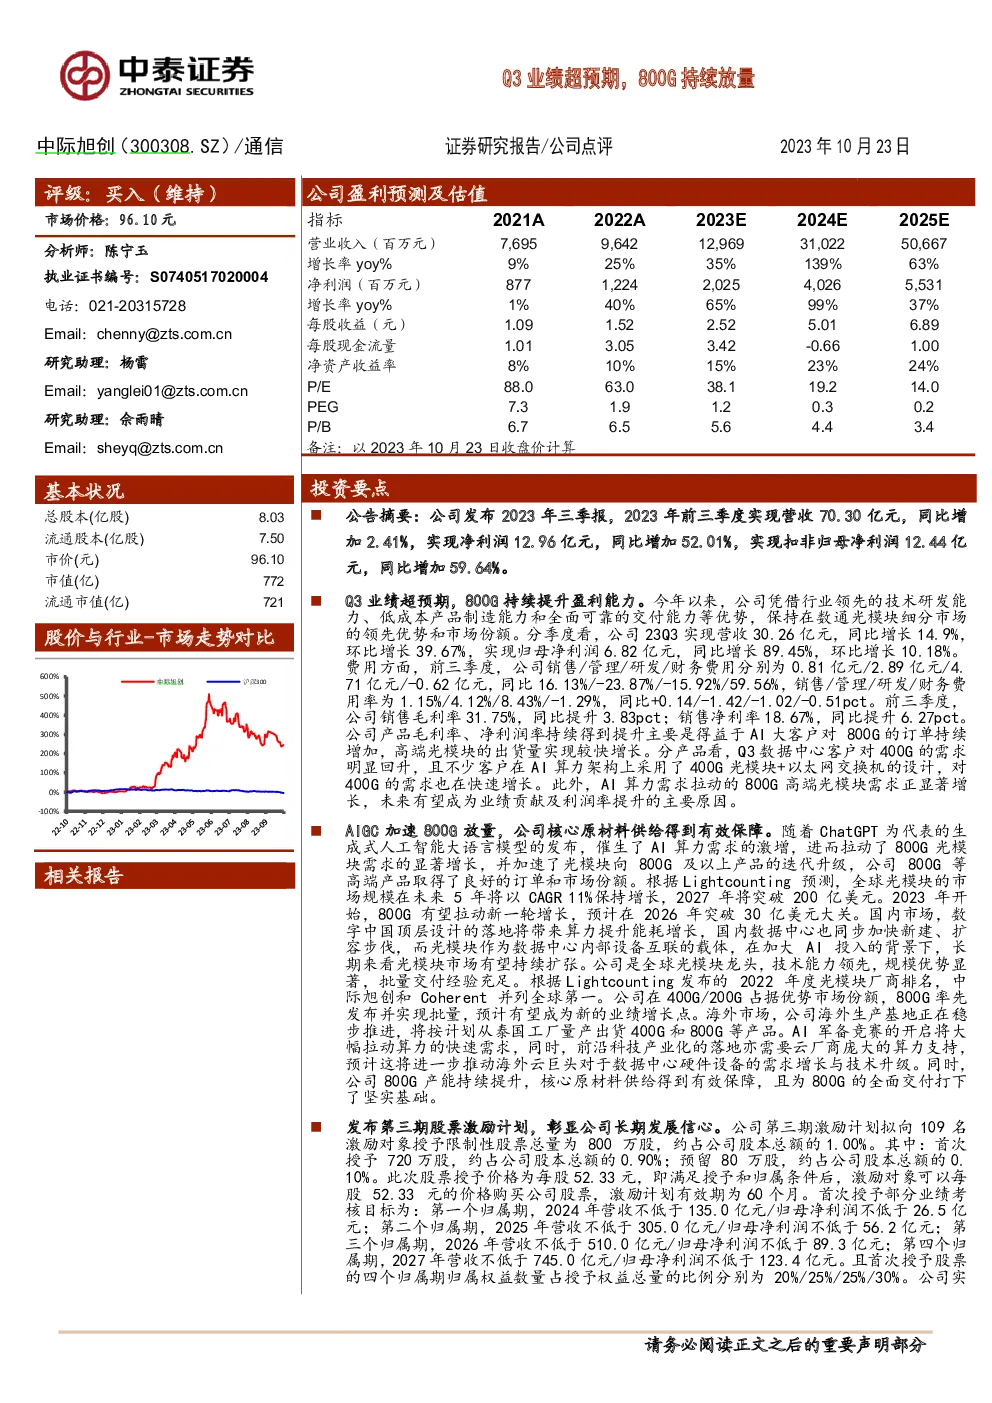Click 2021A P/E value 88.0
992x1403 pixels.
point(518,387)
